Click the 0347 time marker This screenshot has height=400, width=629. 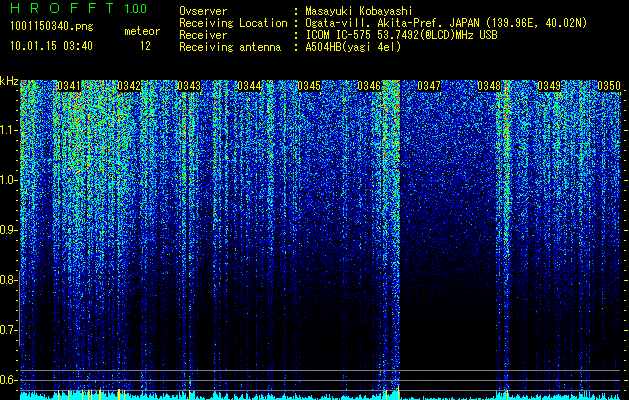pyautogui.click(x=429, y=86)
